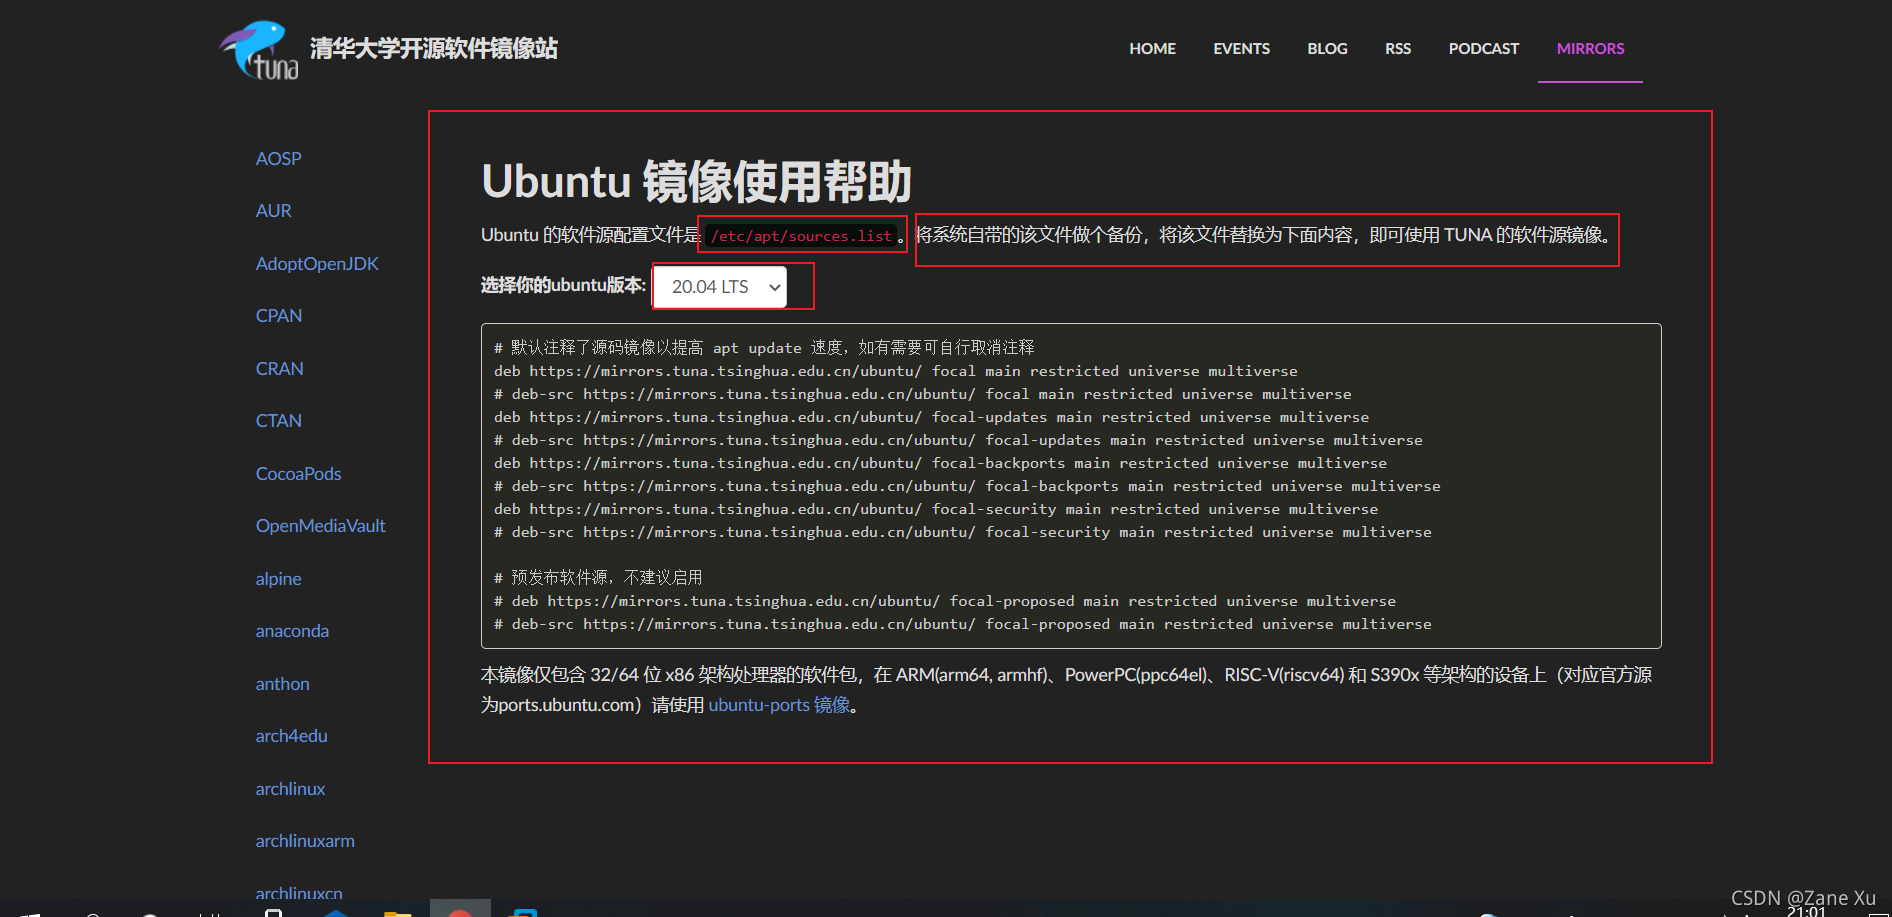Click the /etc/apt/sources.list code snippet

point(801,236)
